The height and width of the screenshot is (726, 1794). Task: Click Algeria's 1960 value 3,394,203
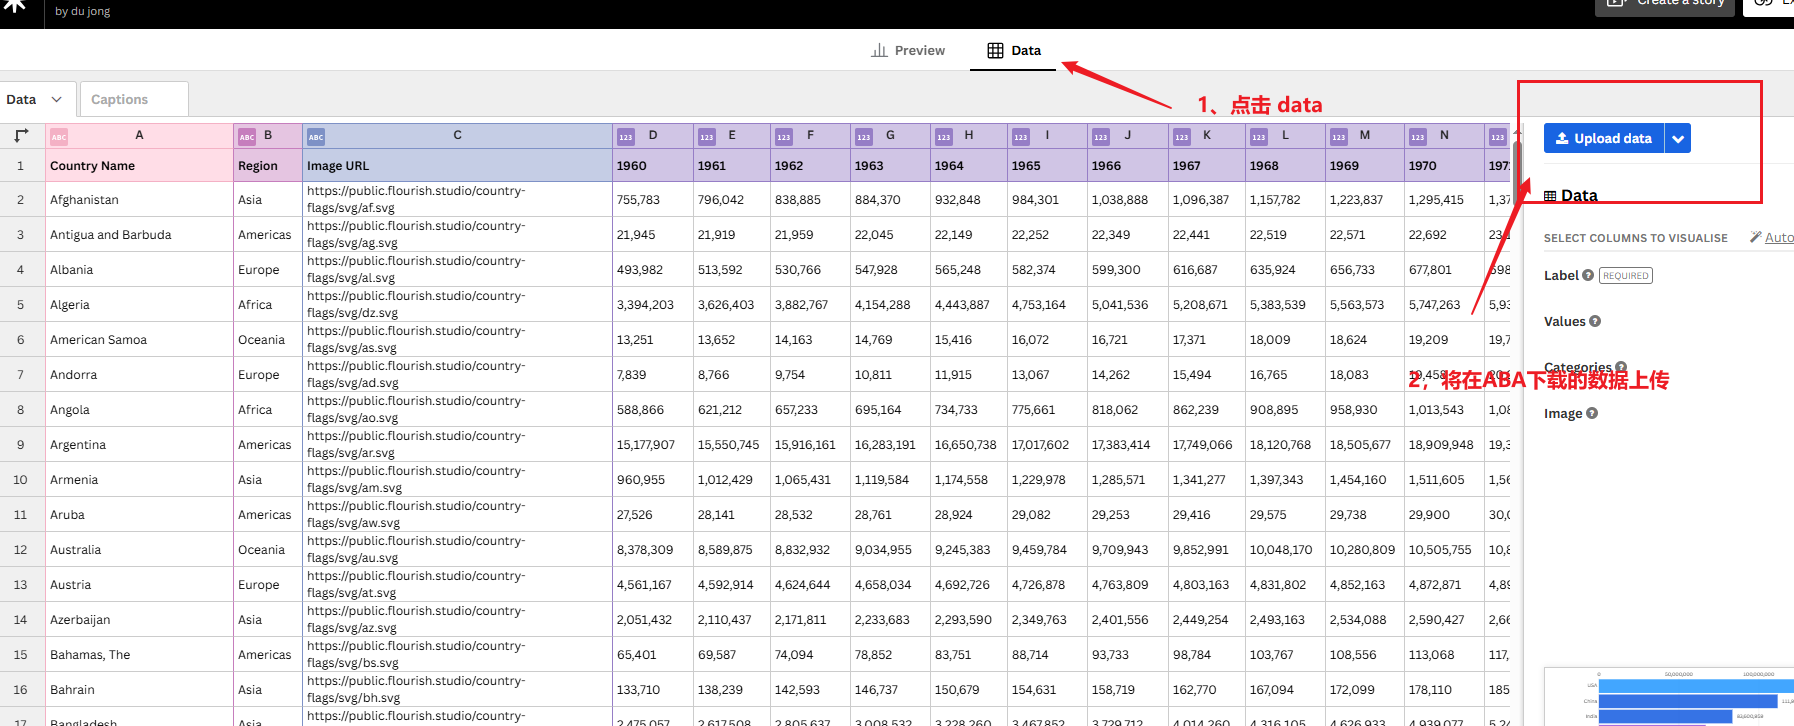pyautogui.click(x=653, y=304)
